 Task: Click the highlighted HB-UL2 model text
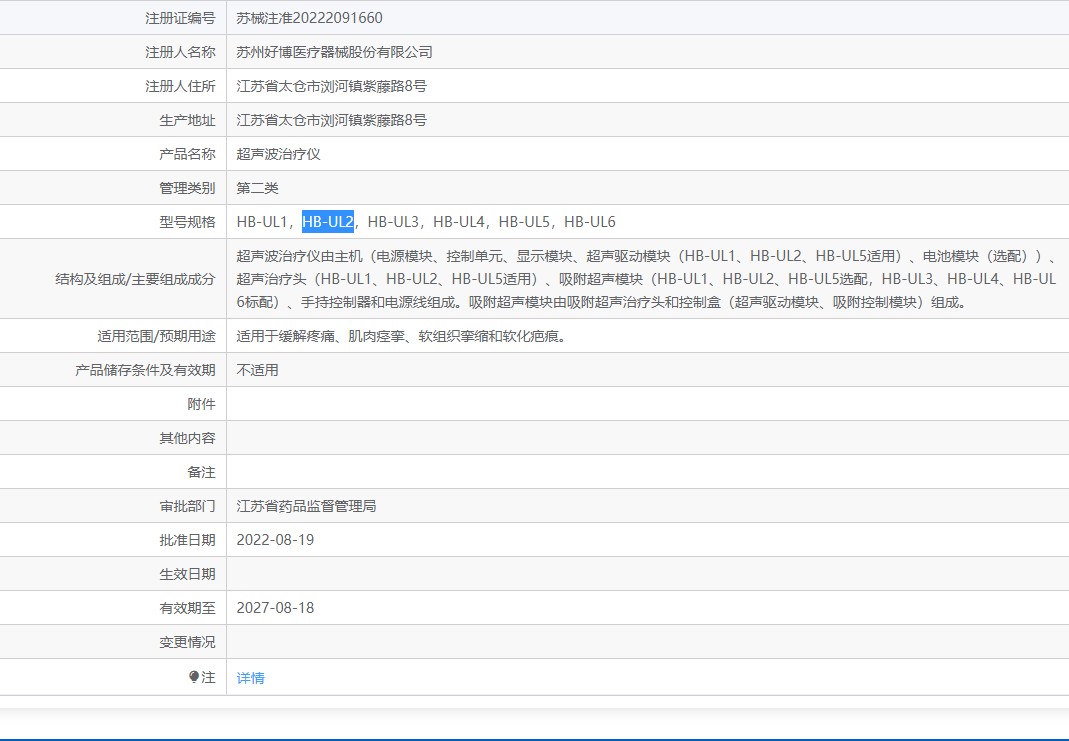click(328, 222)
